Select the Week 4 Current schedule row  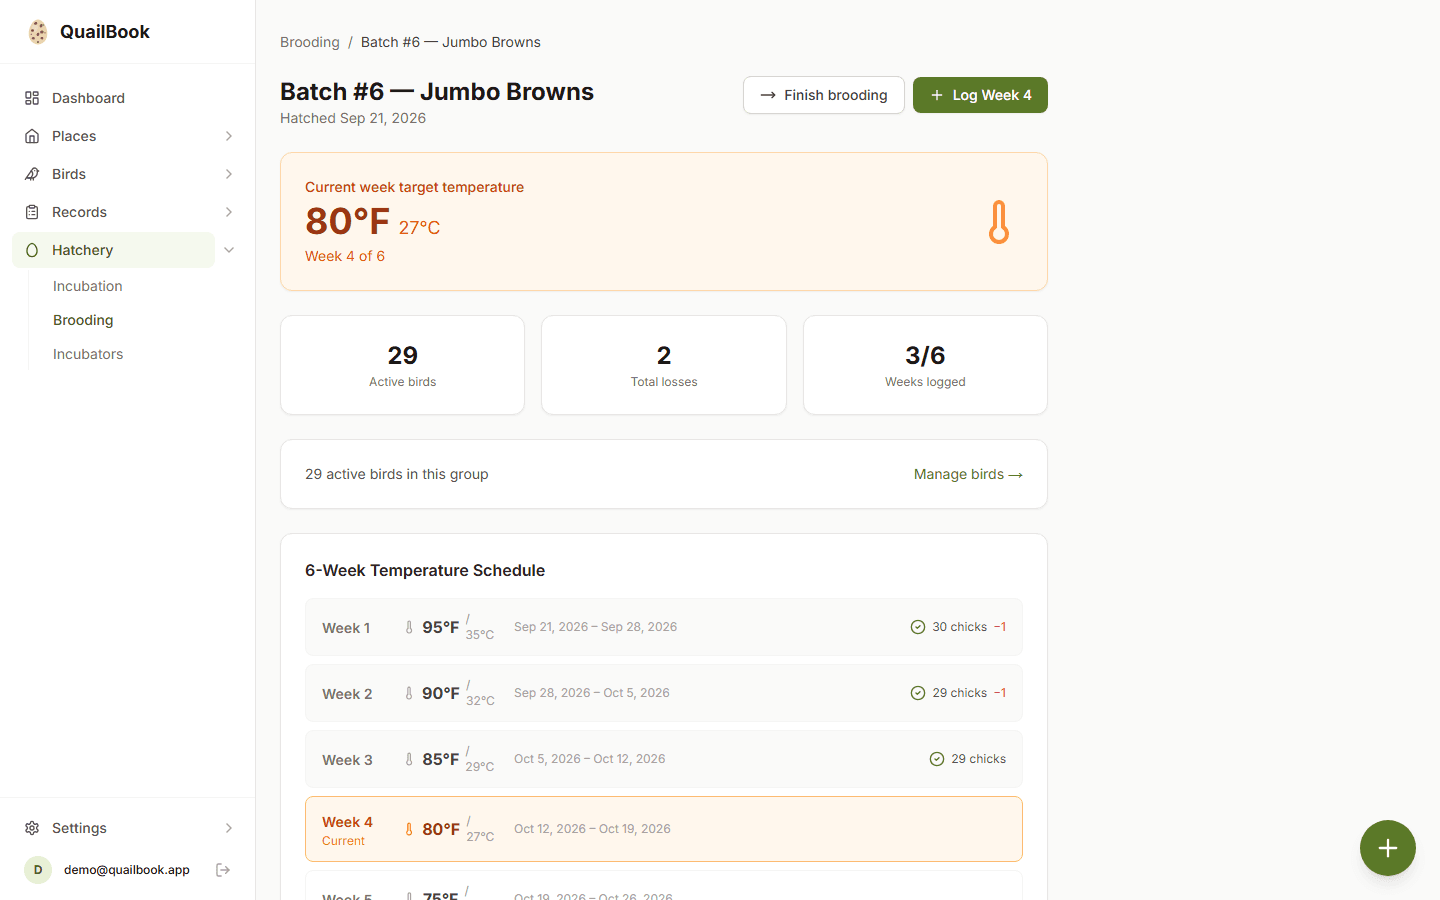664,829
